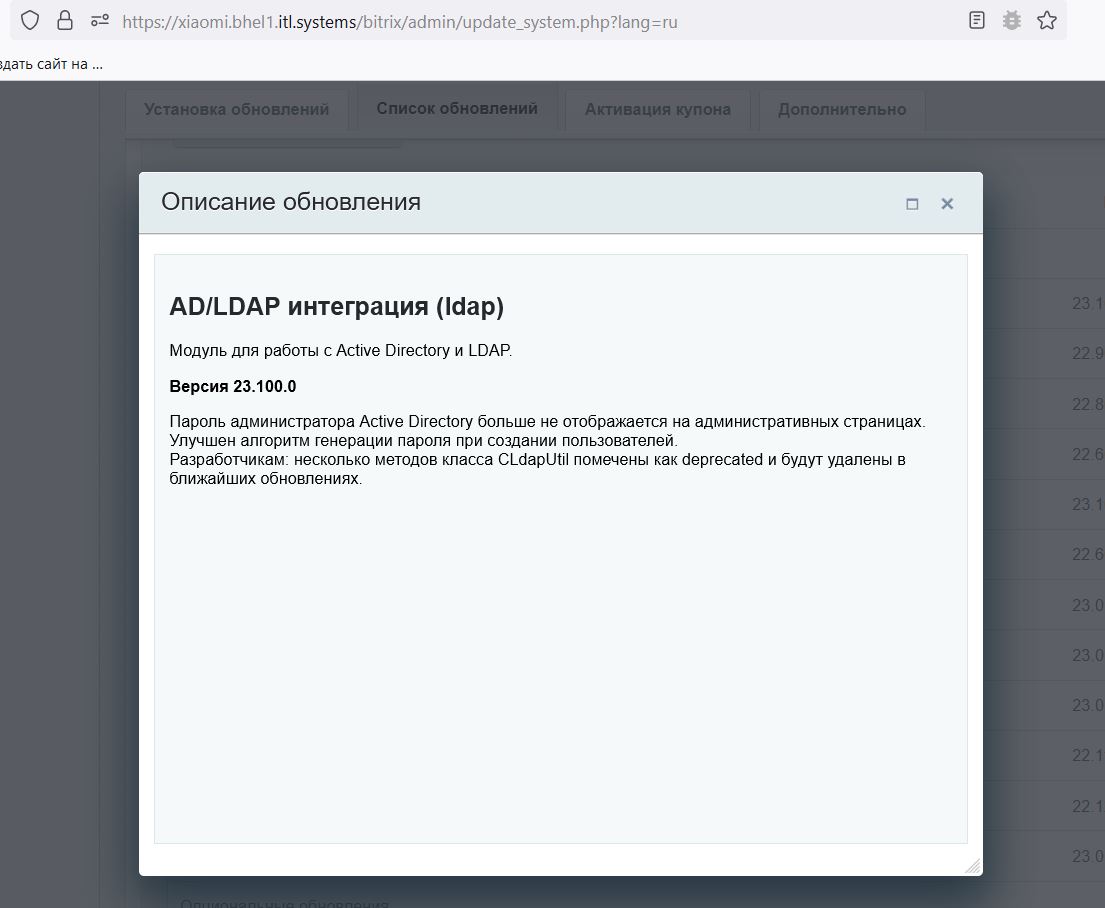This screenshot has height=908, width=1105.
Task: Click the extension bug icon in address bar
Action: point(1012,20)
